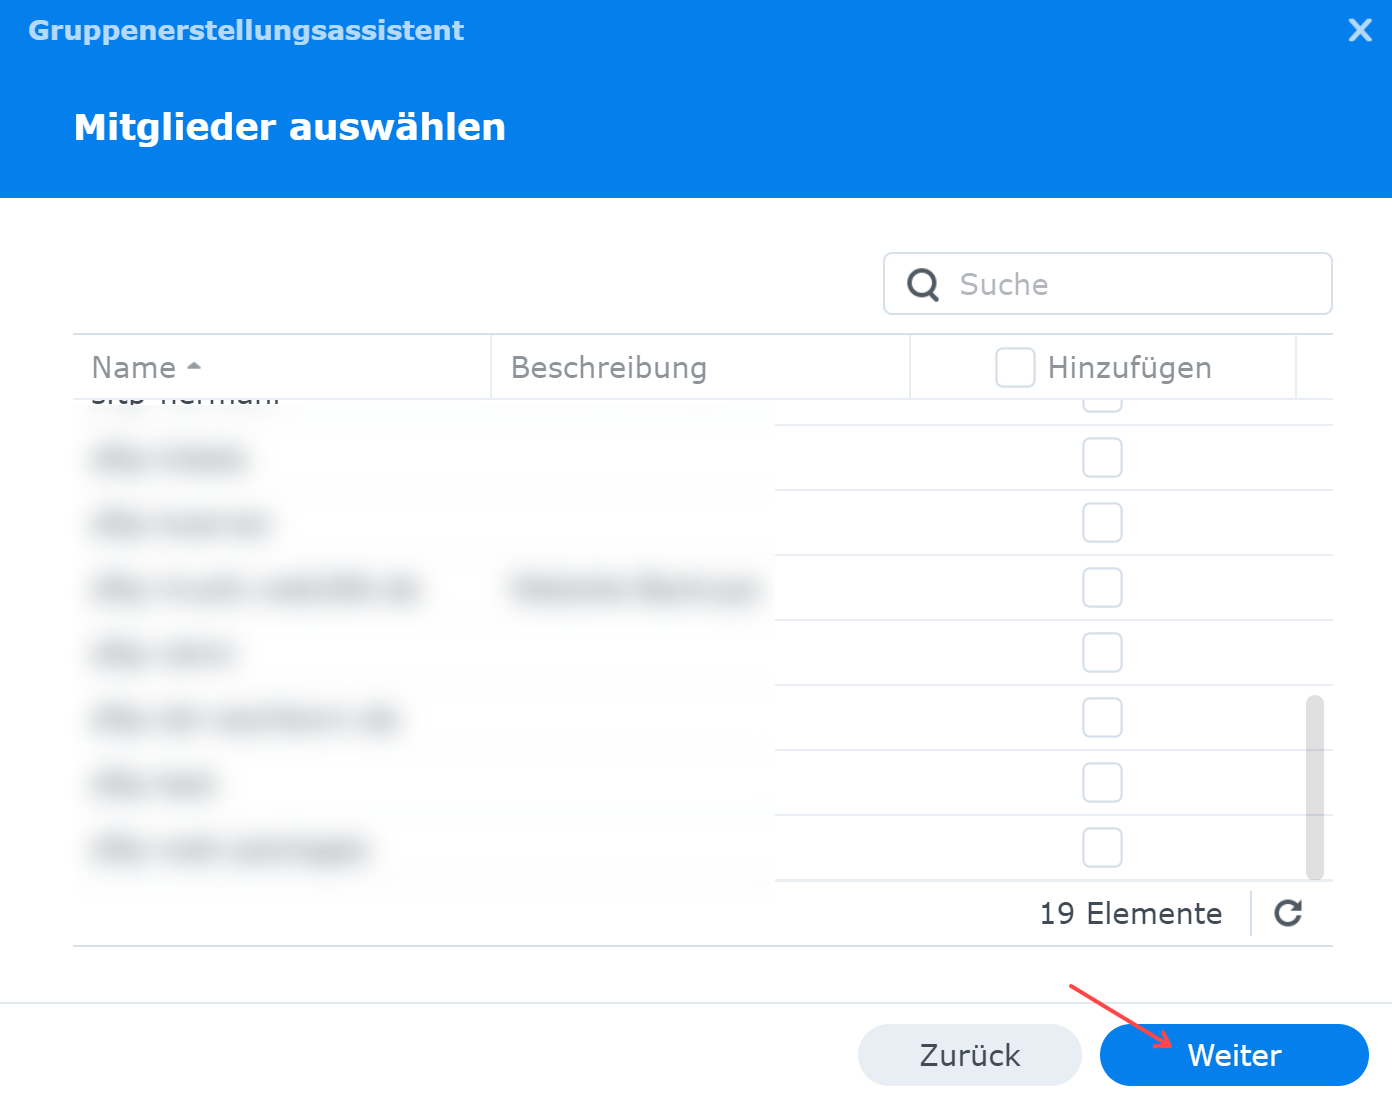The width and height of the screenshot is (1392, 1109).
Task: Click the Beschreibung column header
Action: 609,368
